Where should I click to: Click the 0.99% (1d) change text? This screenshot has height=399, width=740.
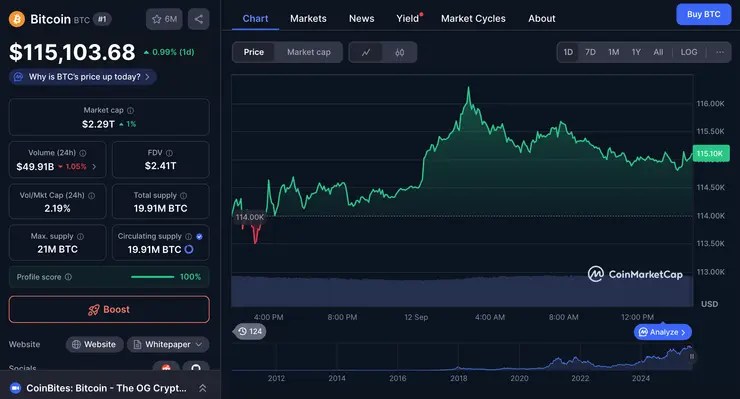(173, 52)
